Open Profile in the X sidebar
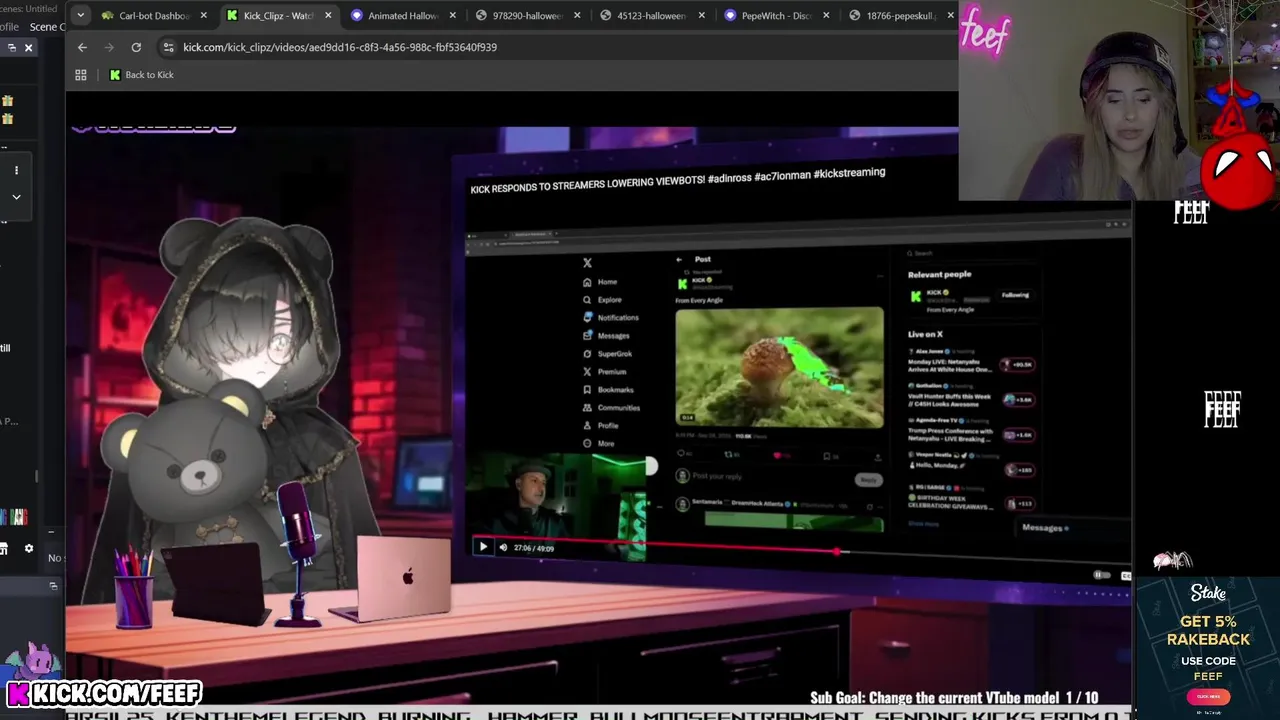The image size is (1280, 720). point(601,425)
